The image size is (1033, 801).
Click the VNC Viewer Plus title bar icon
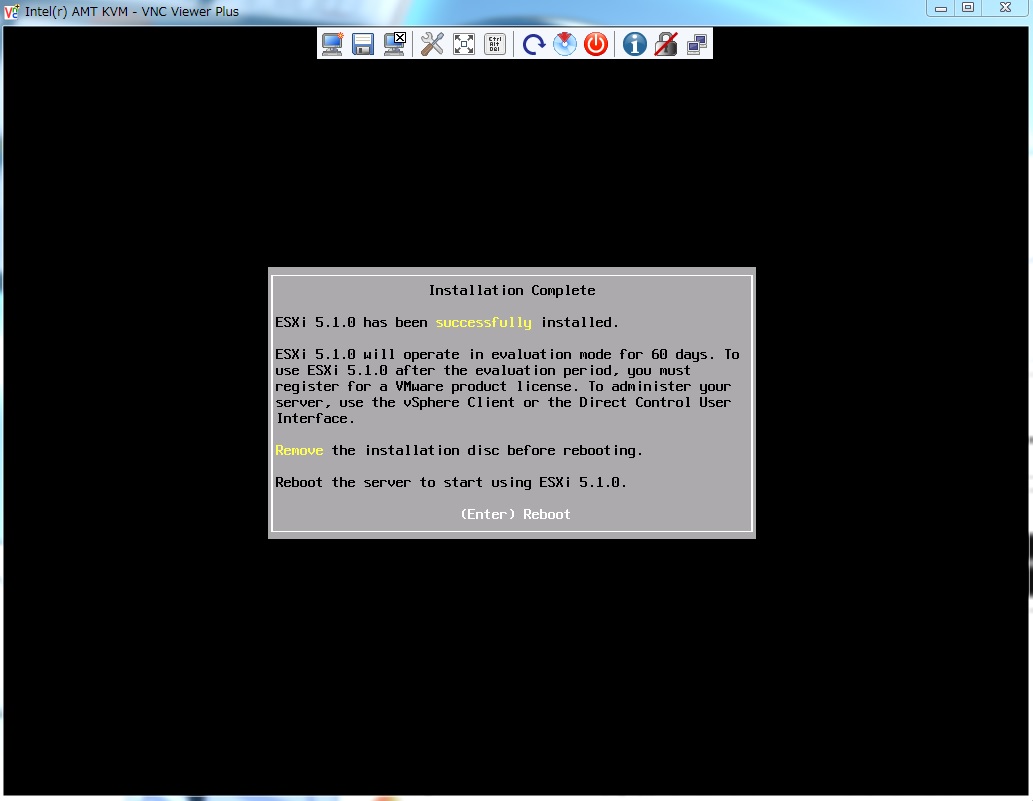point(11,11)
